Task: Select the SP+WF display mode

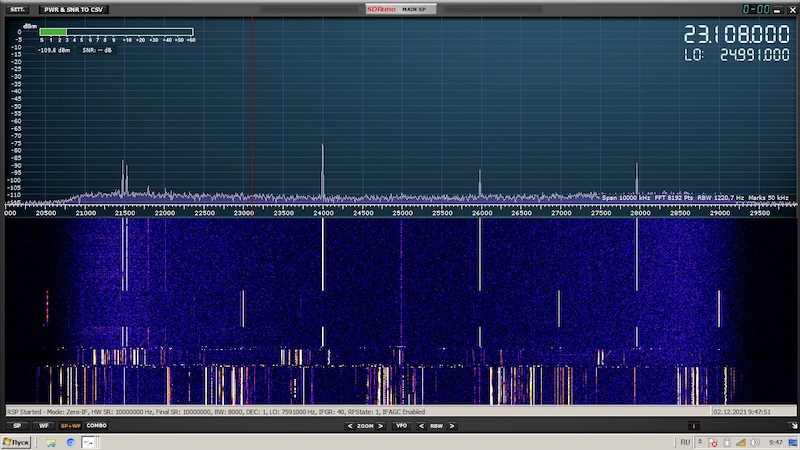Action: point(70,425)
